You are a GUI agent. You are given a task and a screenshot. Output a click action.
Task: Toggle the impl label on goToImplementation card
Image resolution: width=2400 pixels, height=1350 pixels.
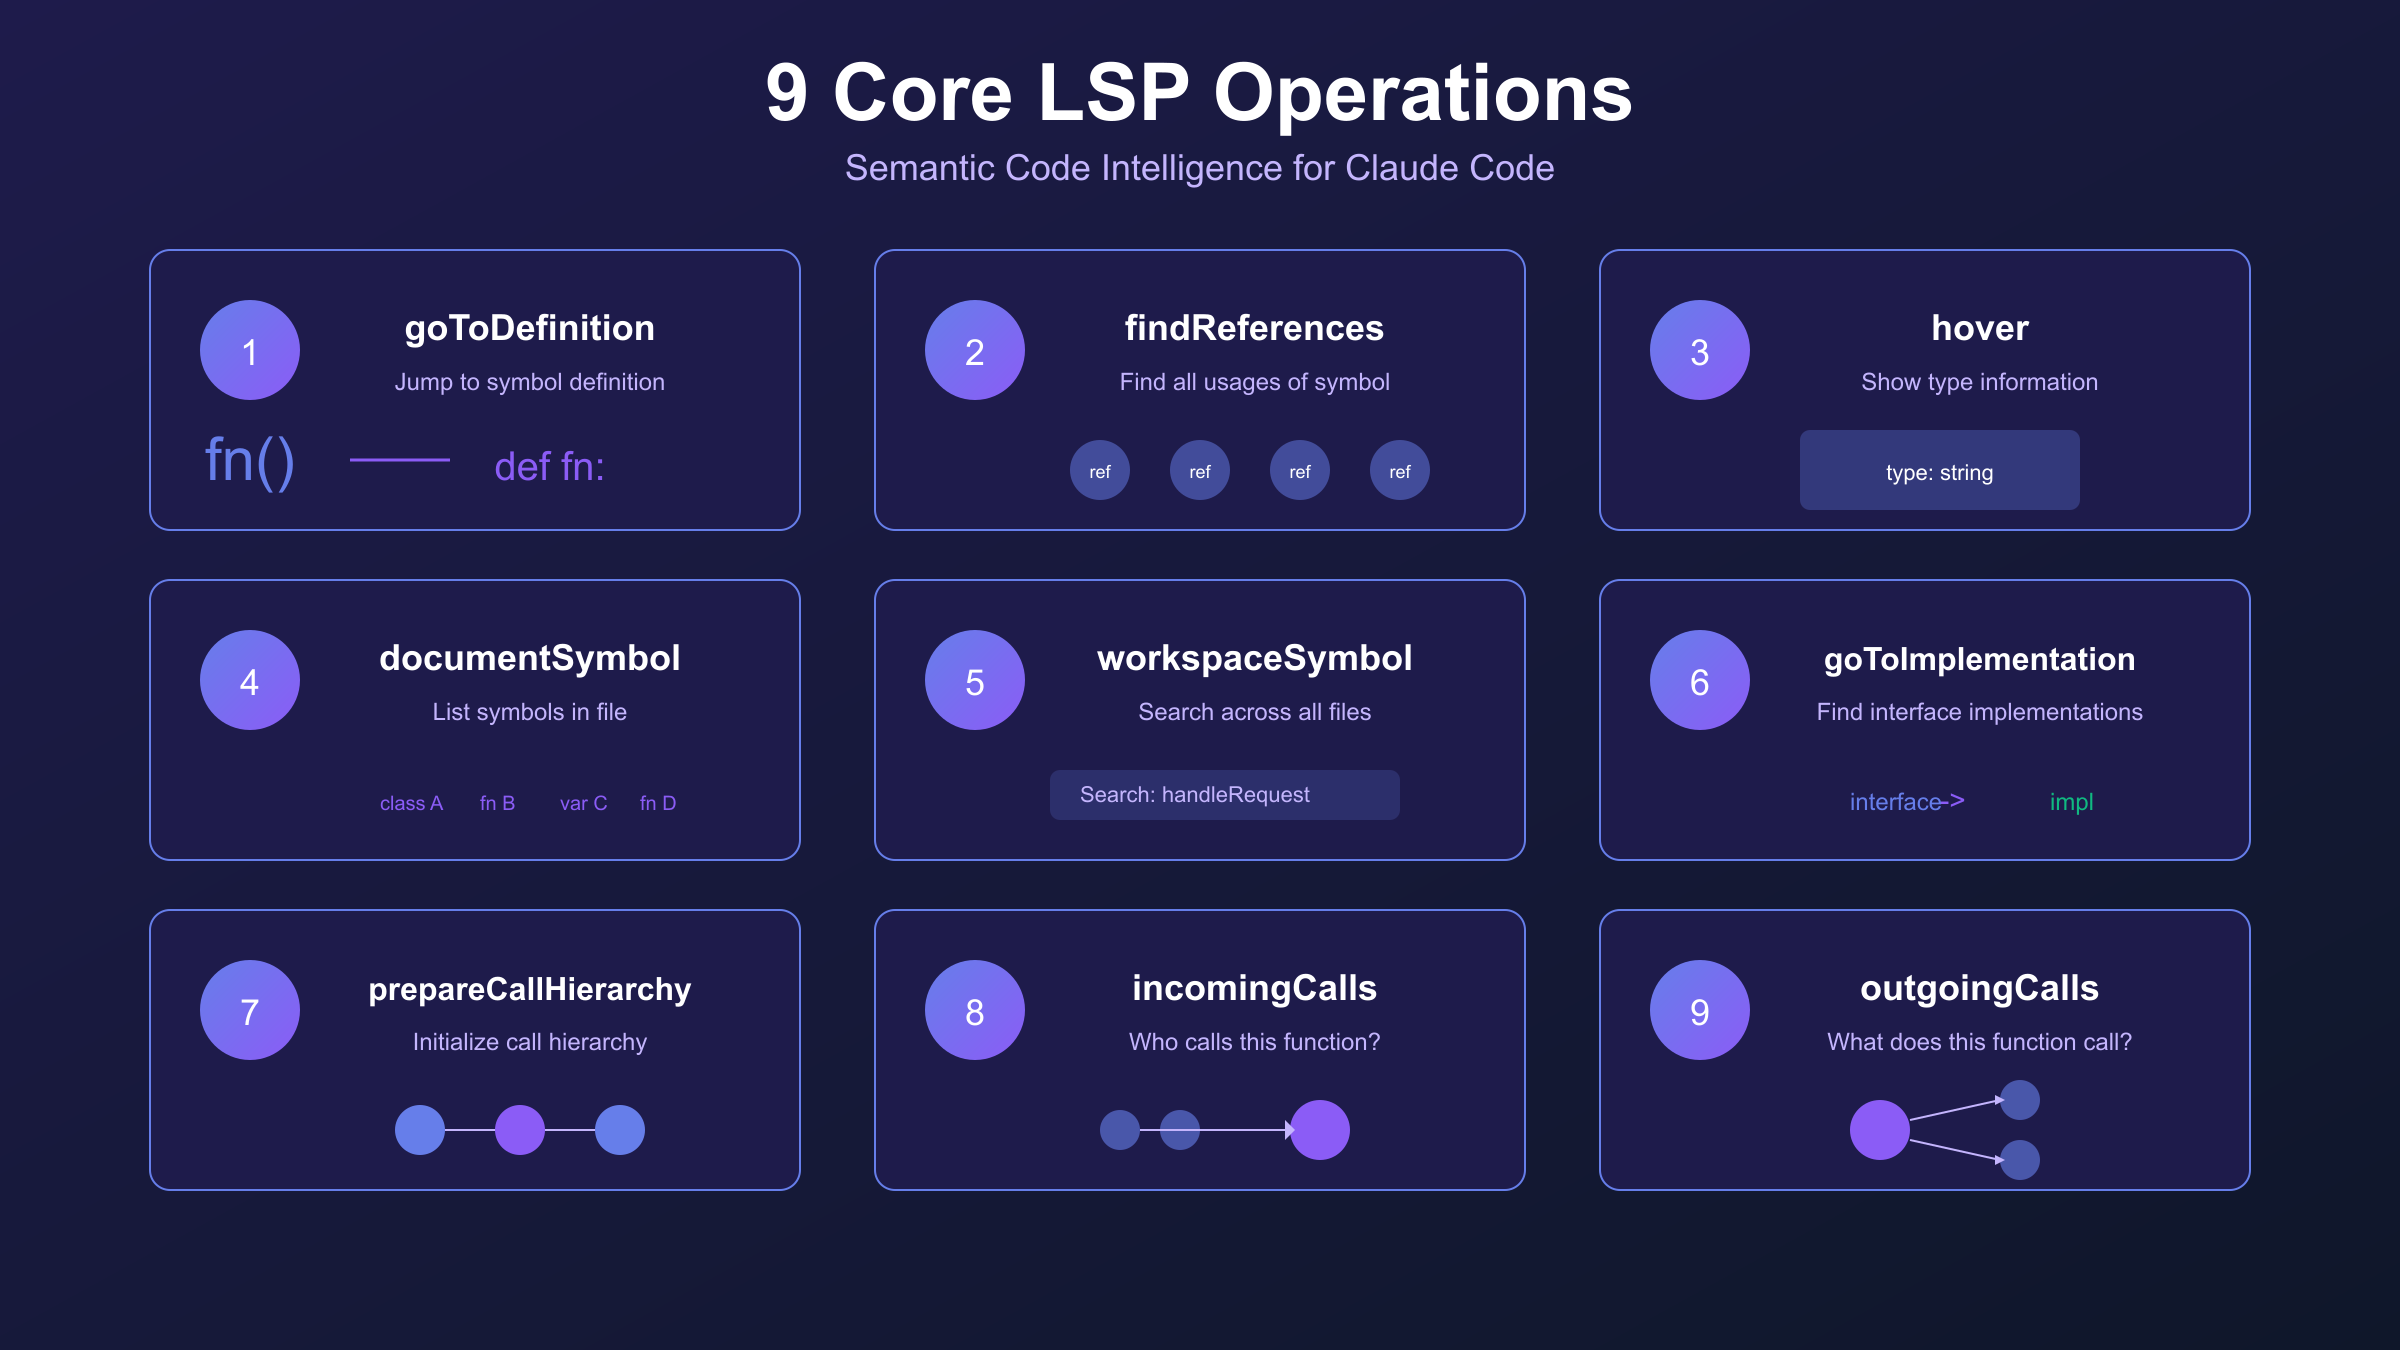2070,801
